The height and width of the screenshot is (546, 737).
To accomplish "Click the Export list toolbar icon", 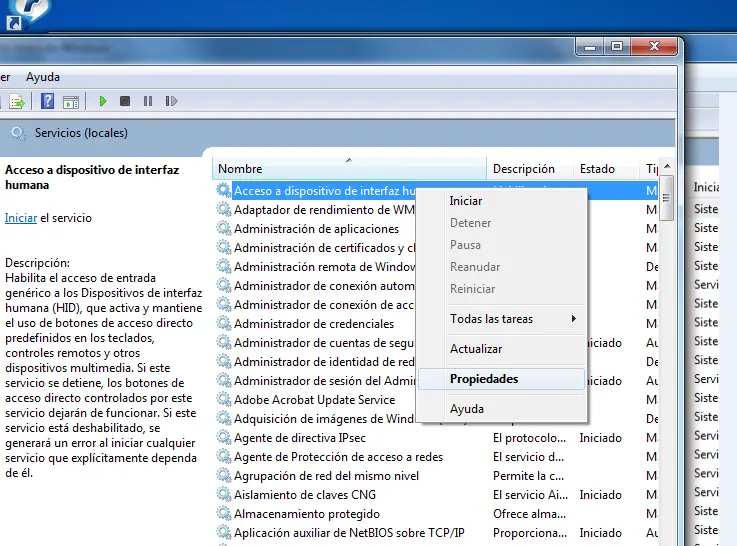I will pyautogui.click(x=17, y=101).
